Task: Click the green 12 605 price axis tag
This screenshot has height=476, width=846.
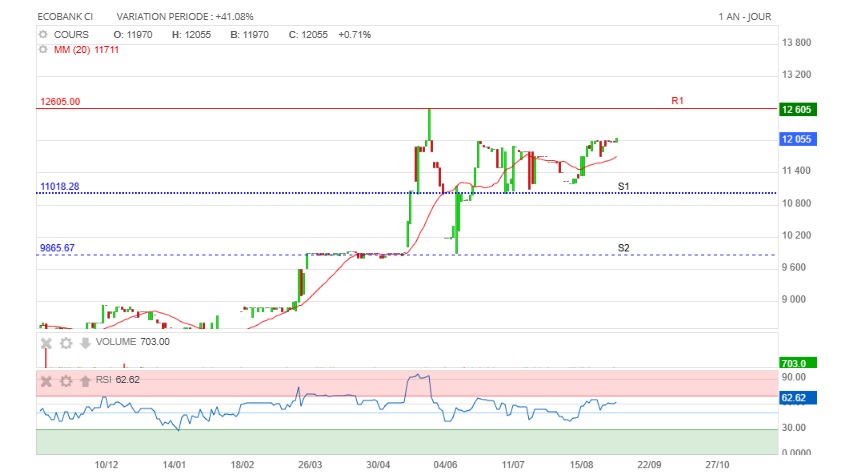Action: (x=796, y=109)
